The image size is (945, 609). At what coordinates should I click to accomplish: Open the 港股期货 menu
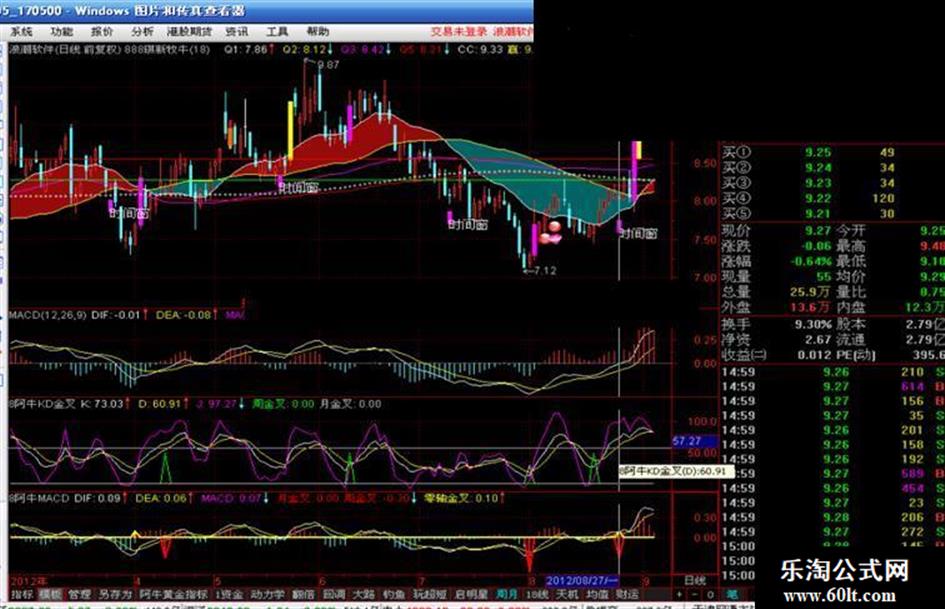pos(189,32)
